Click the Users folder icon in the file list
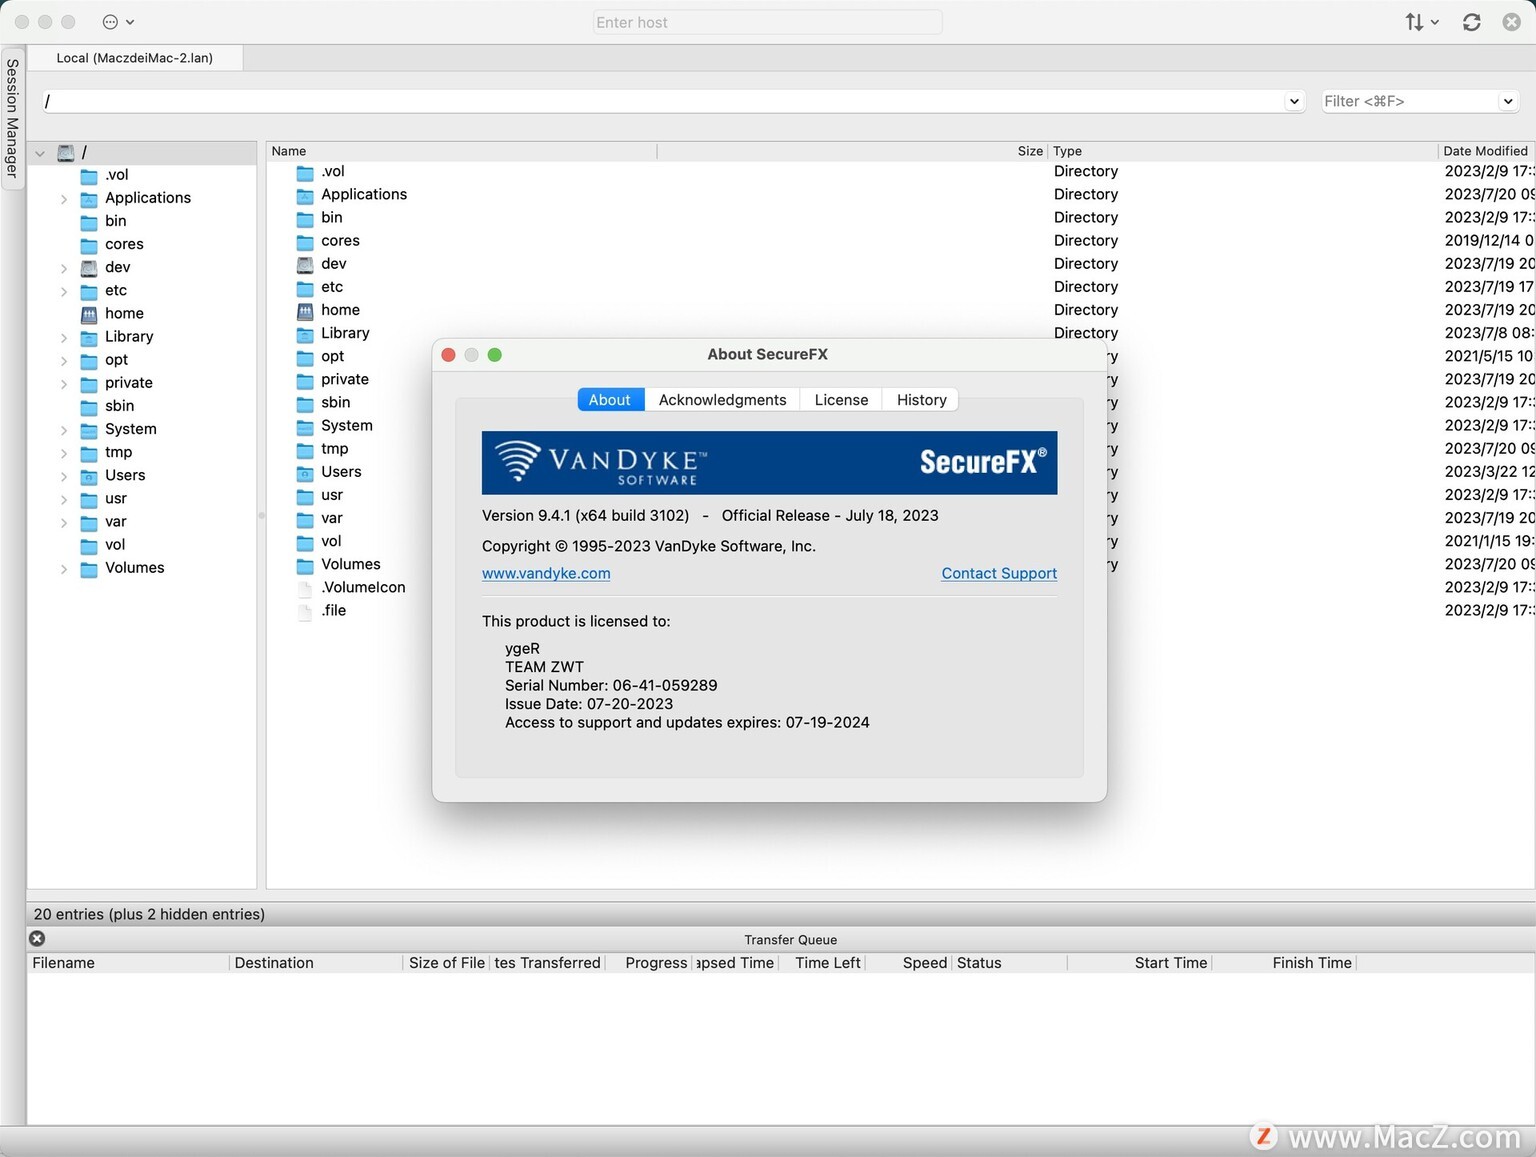Image resolution: width=1536 pixels, height=1157 pixels. pos(305,472)
